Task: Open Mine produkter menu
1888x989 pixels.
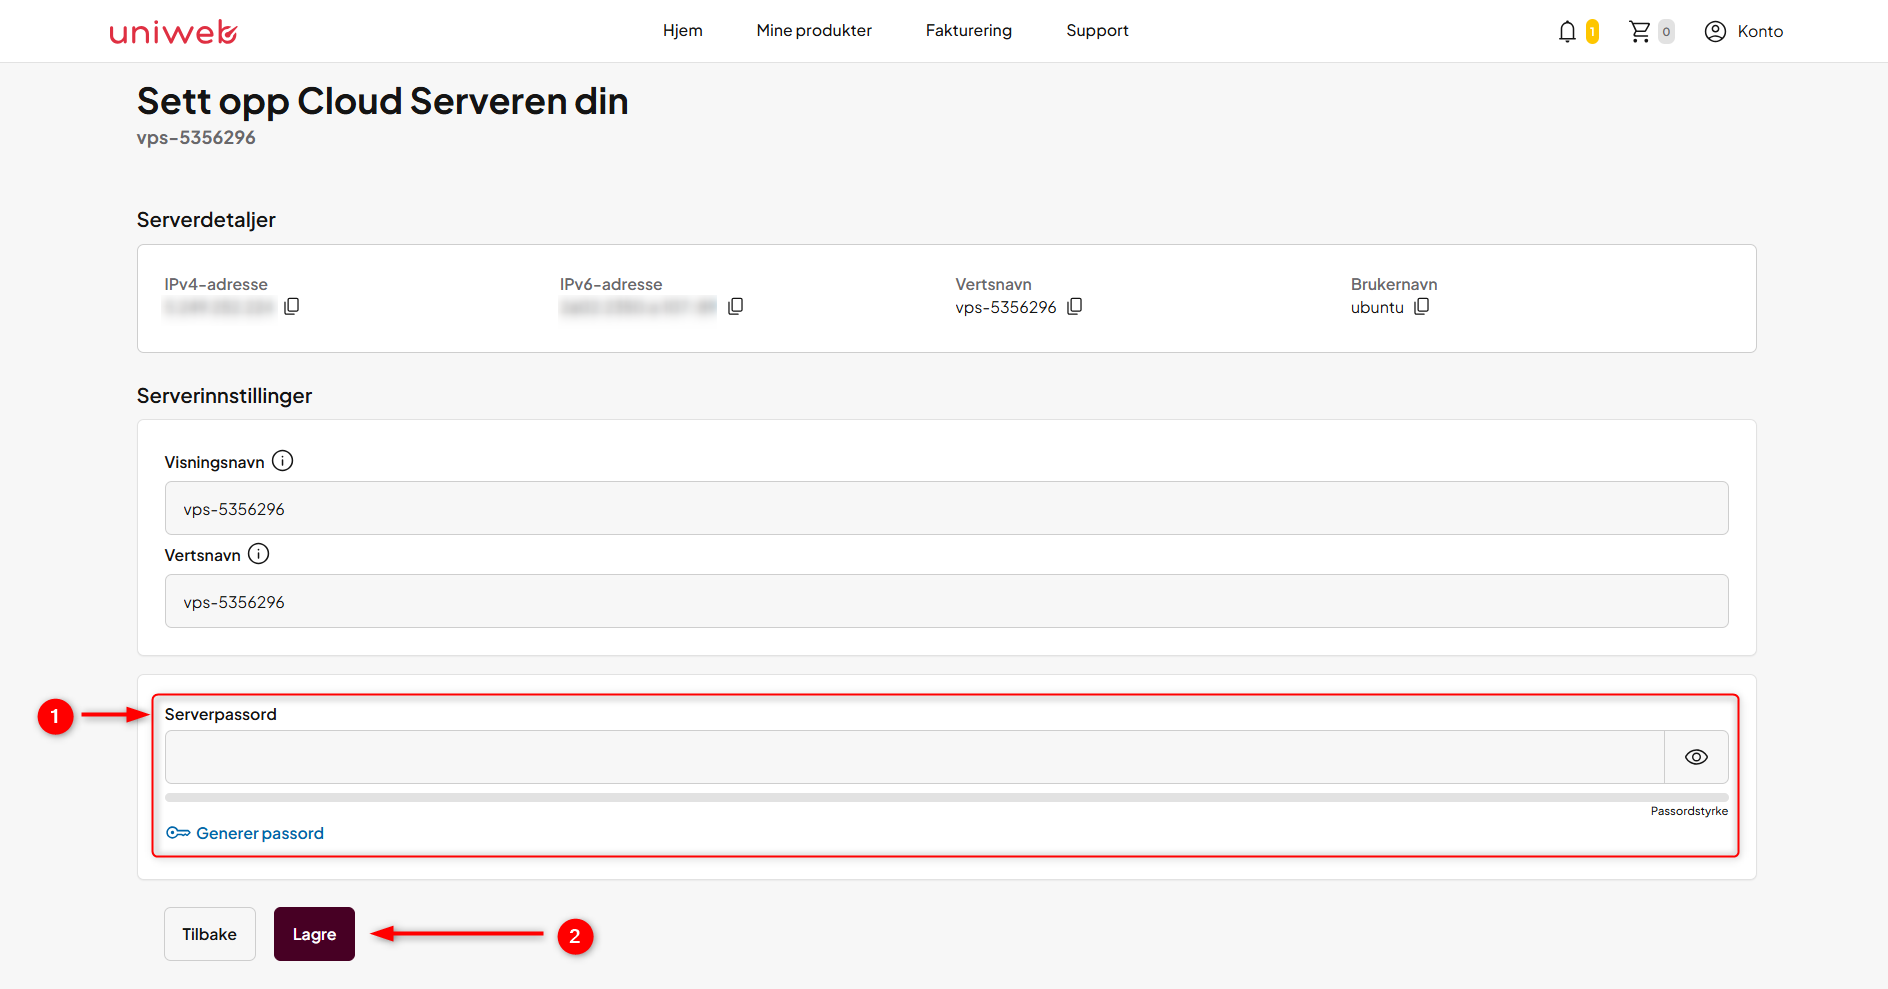Action: click(814, 31)
